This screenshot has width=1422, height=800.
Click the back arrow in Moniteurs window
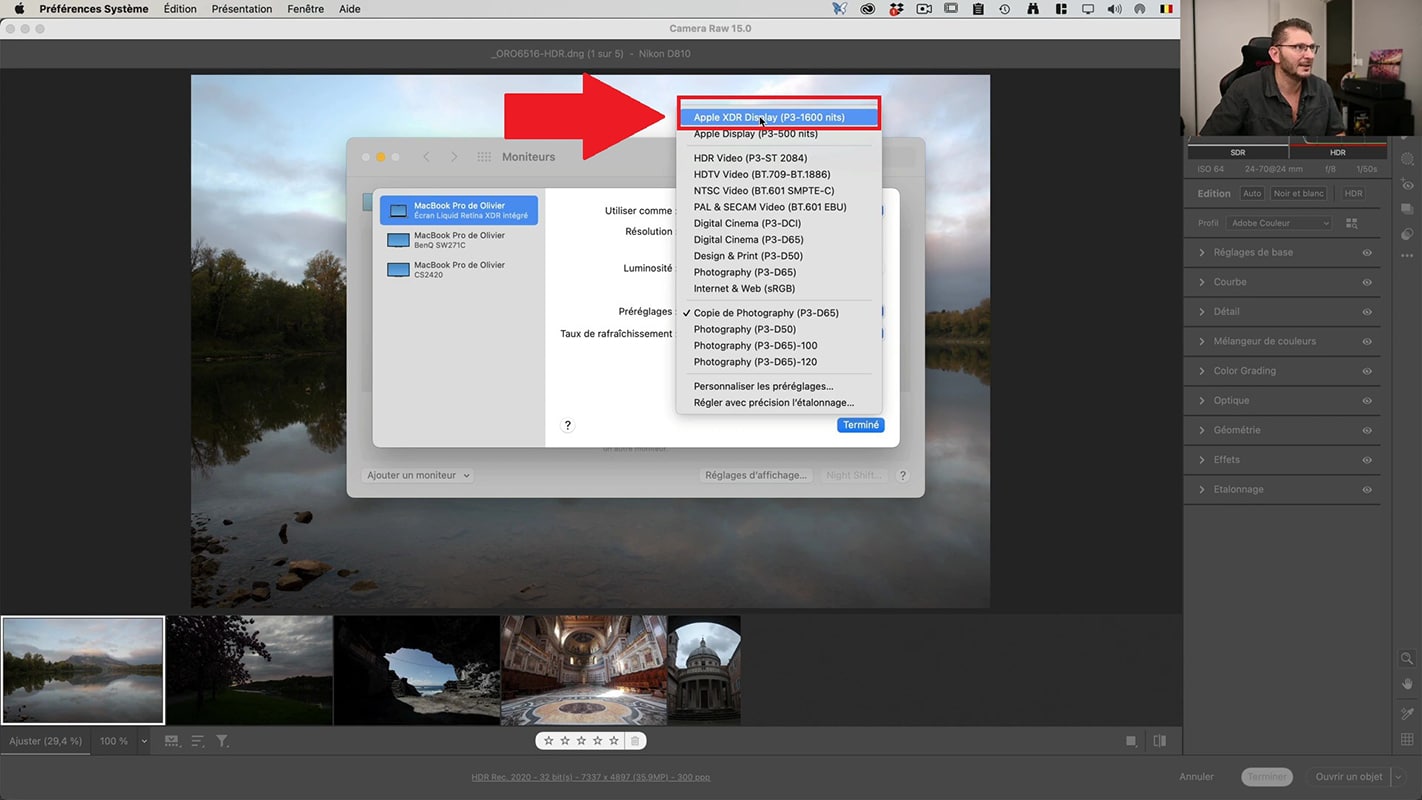click(x=426, y=157)
